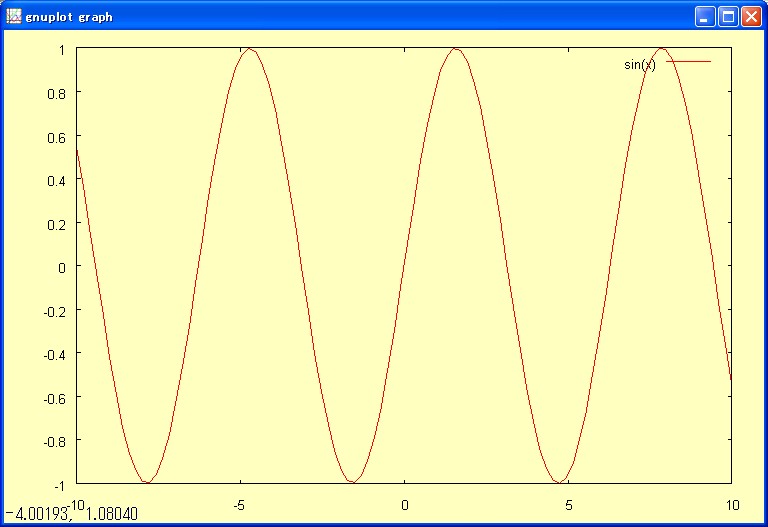Click y-axis label -0.2
Viewport: 768px width, 527px height.
pos(54,311)
